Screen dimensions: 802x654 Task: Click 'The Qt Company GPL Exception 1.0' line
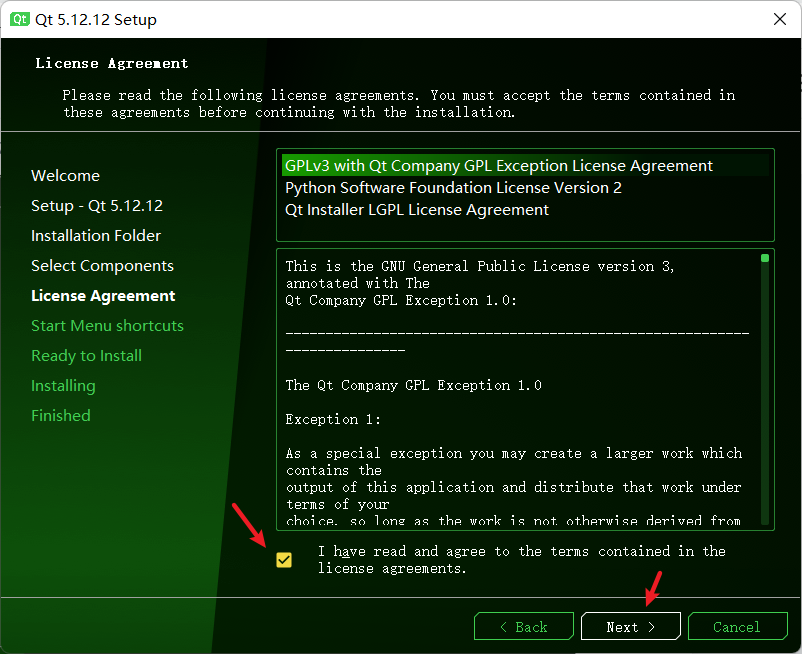tap(413, 386)
